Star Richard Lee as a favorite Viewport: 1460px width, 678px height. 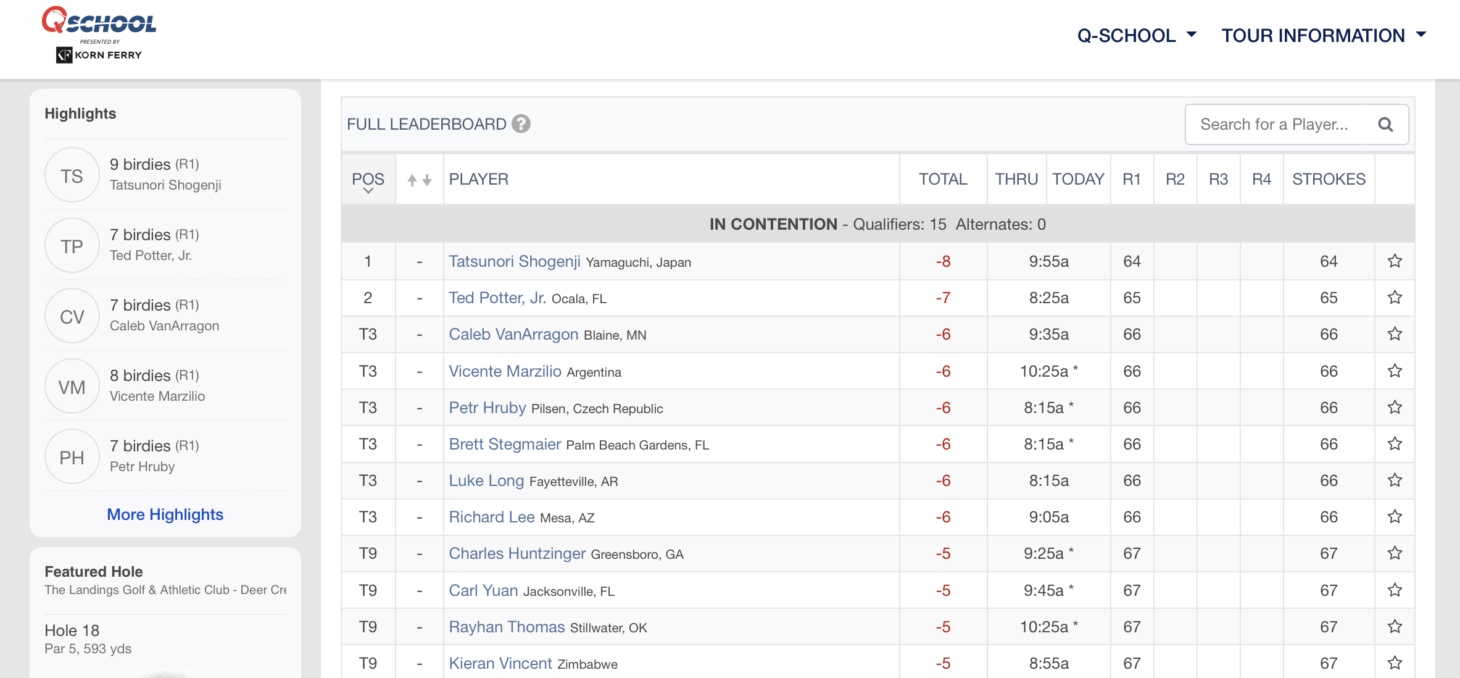(x=1394, y=517)
